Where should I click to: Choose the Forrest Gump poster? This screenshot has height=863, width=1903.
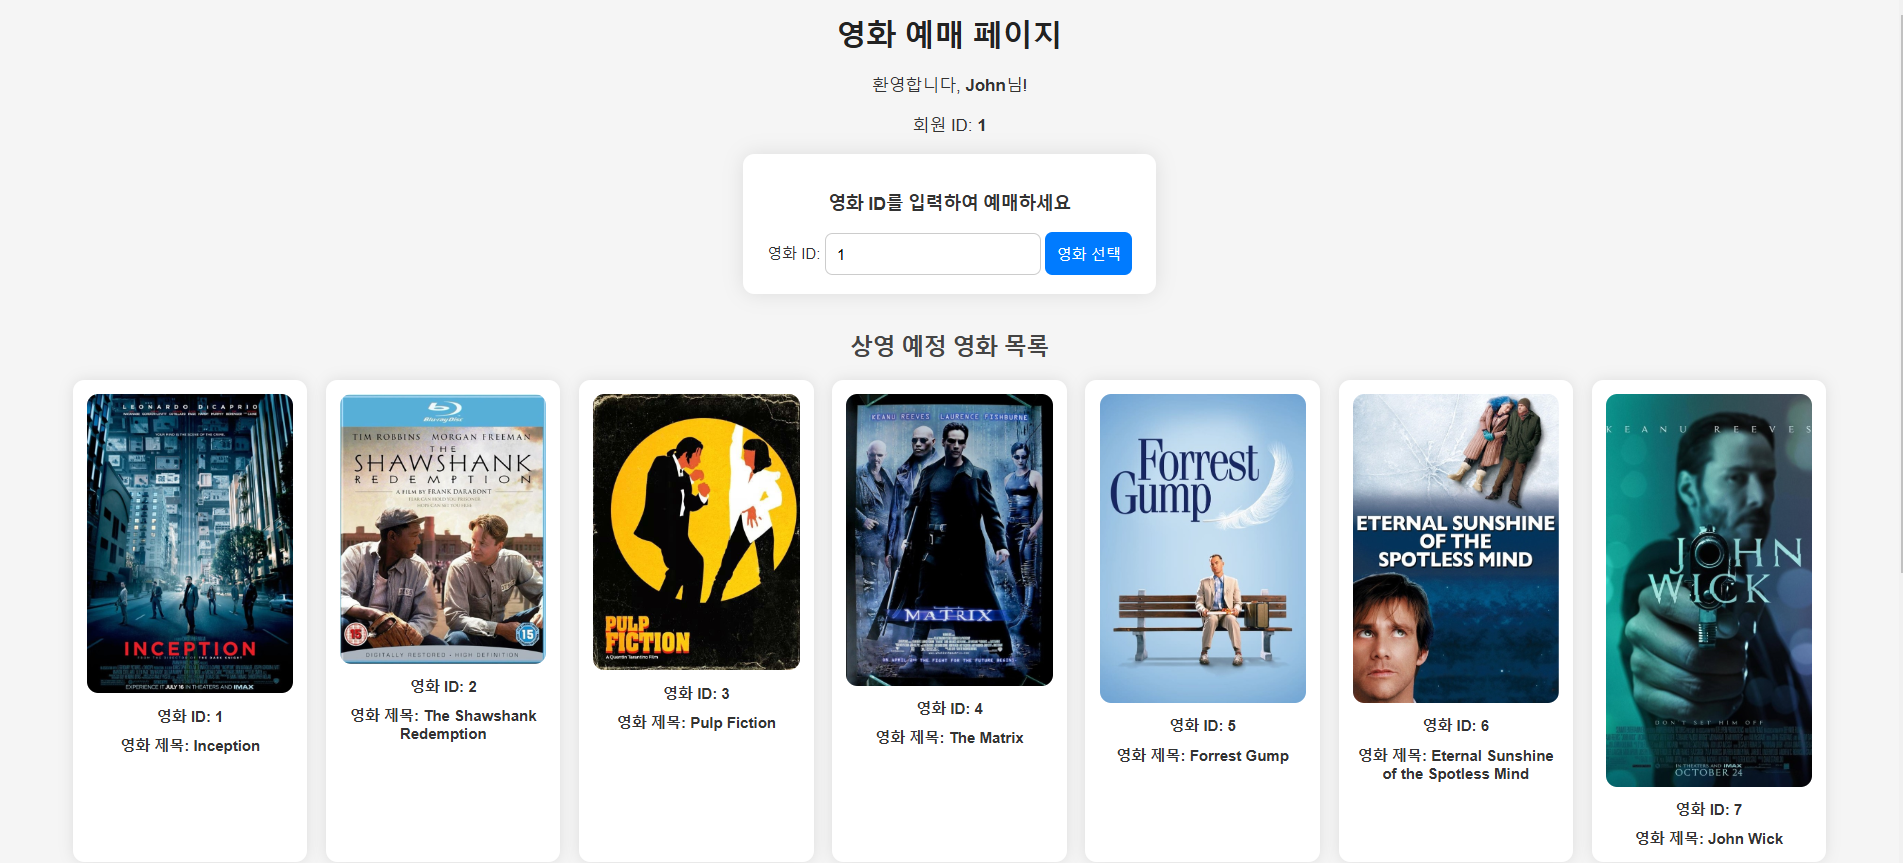(1203, 548)
